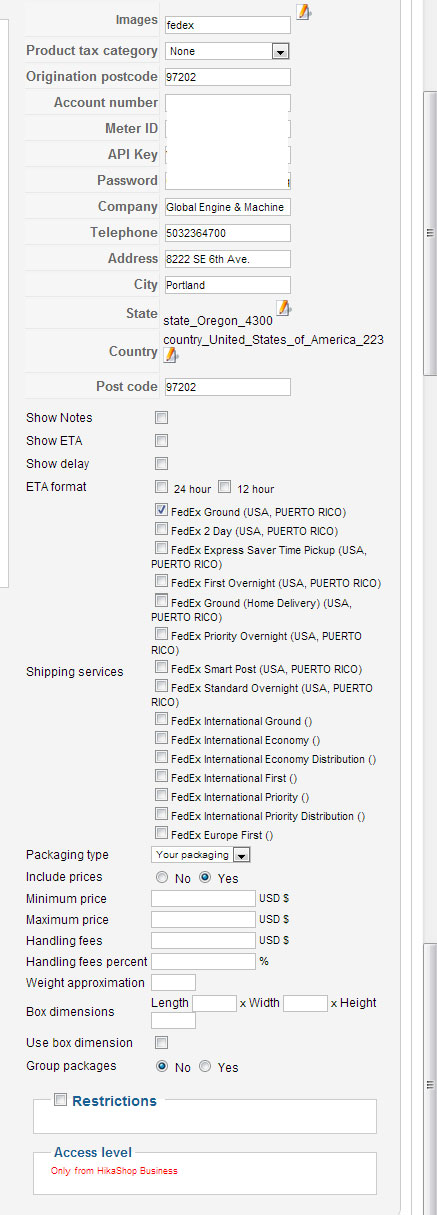Check FedEx 2 Day shipping service
The image size is (437, 1215).
tap(161, 530)
